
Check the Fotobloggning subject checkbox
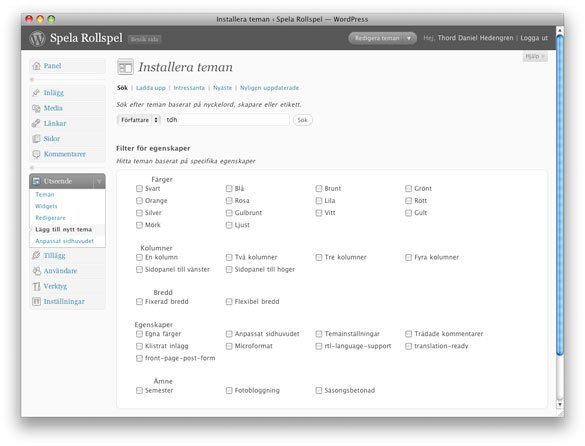click(229, 390)
